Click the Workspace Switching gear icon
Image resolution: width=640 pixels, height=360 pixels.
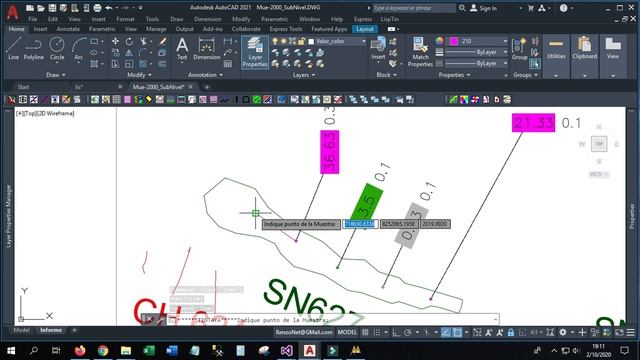[x=563, y=332]
